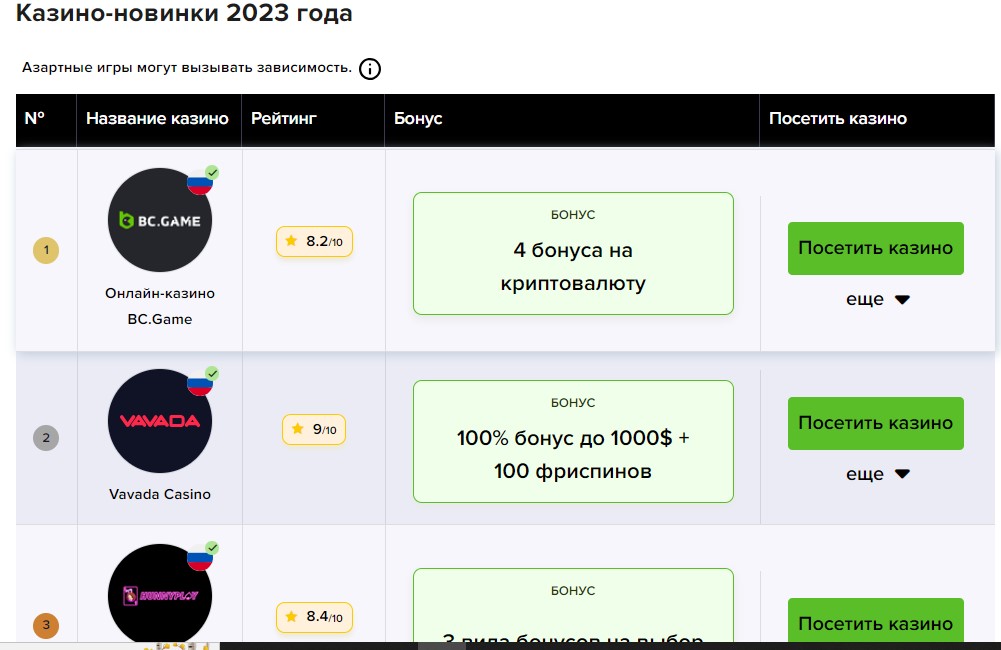Image resolution: width=1001 pixels, height=650 pixels.
Task: Open the '100% бонус до 1000$' bonus box
Action: pos(573,441)
